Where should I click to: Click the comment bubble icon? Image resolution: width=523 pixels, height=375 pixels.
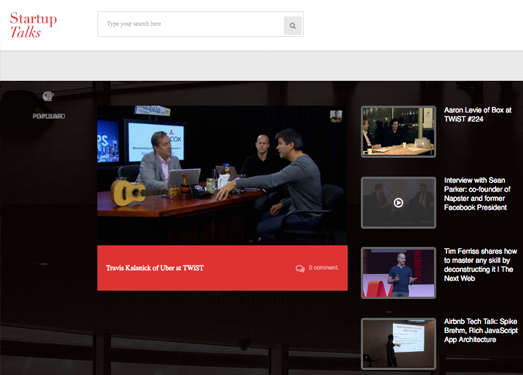tap(300, 268)
